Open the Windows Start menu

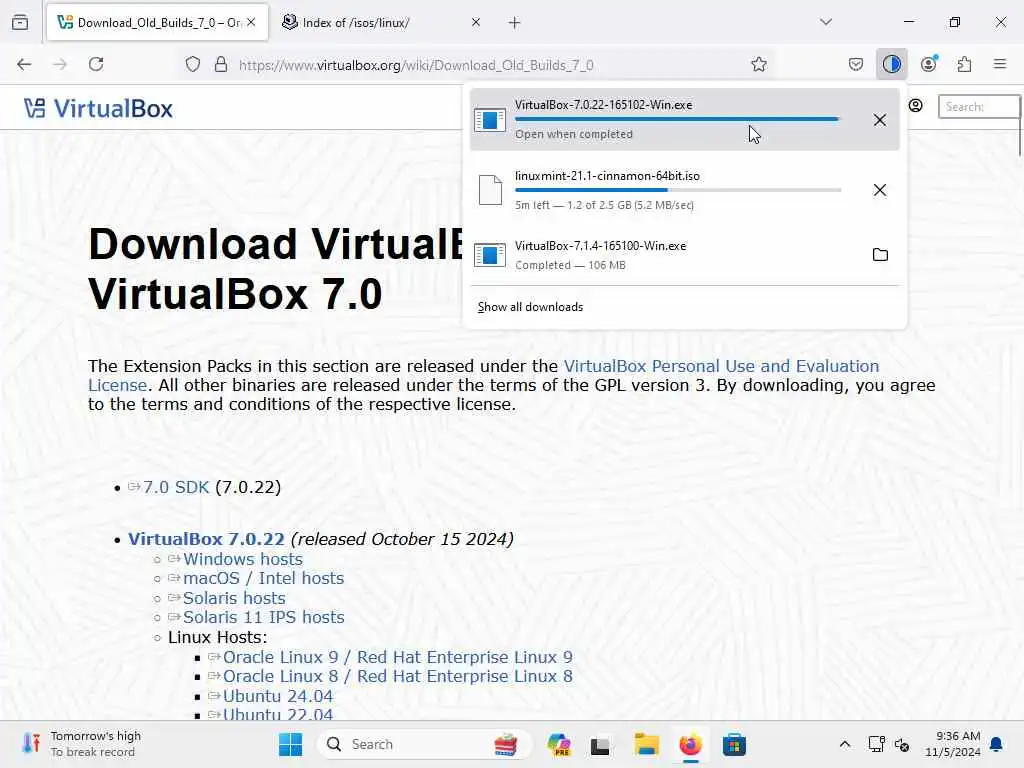point(291,744)
